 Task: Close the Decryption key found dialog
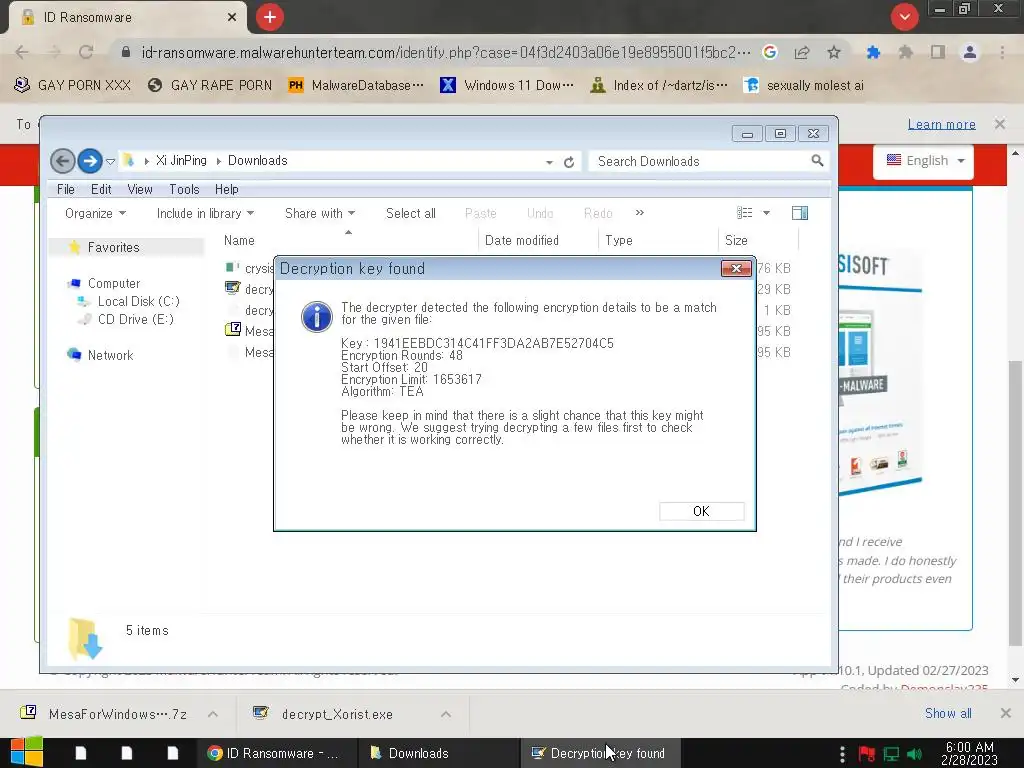point(736,268)
